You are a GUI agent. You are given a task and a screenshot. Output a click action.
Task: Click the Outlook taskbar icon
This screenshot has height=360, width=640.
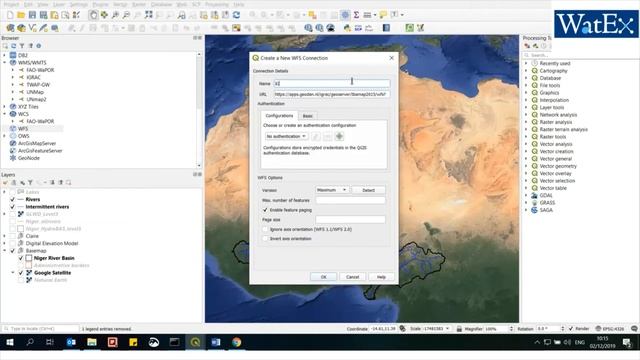pos(71,342)
